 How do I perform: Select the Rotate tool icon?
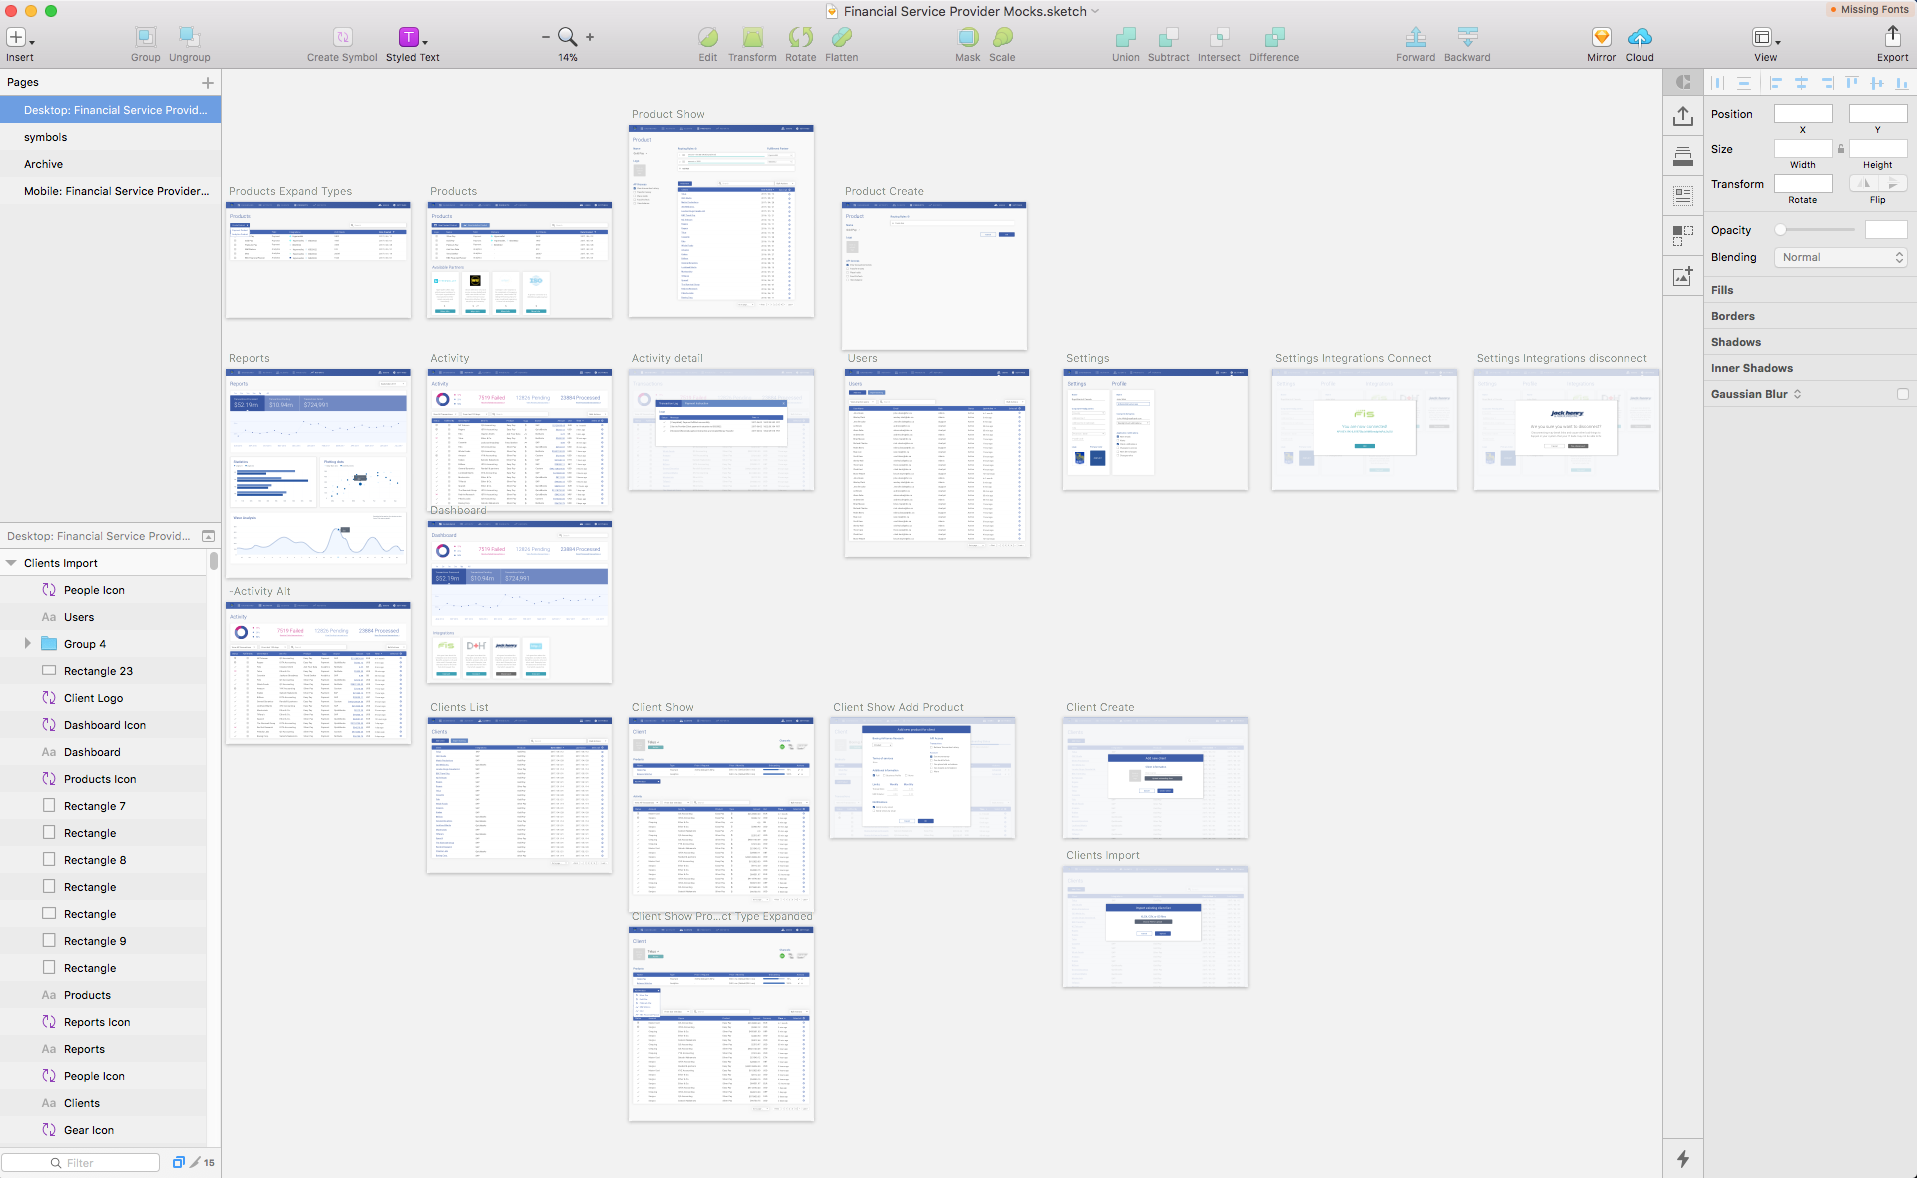point(800,37)
